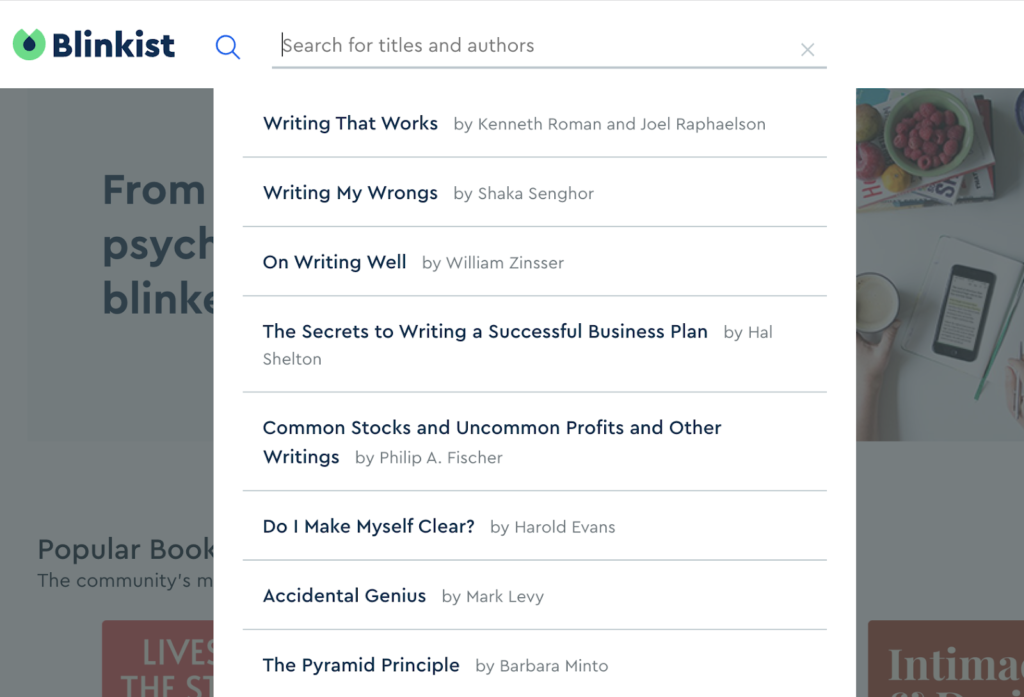Open Do I Make Myself Clear? result

coord(368,526)
